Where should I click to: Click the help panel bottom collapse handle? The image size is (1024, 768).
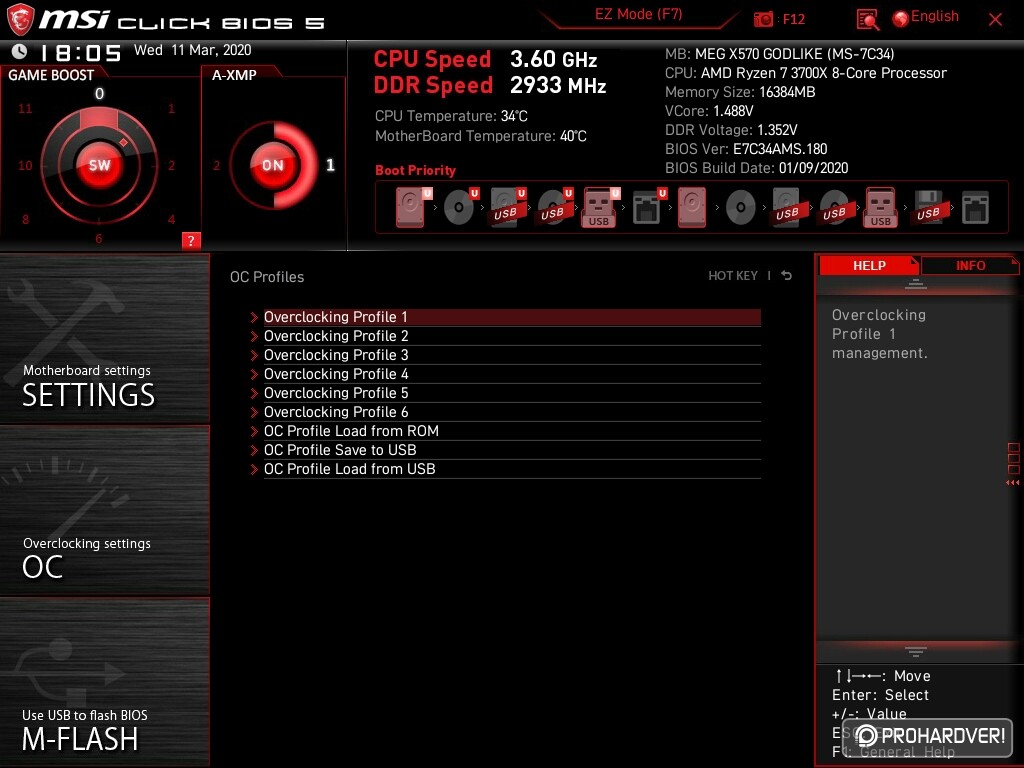pos(916,651)
